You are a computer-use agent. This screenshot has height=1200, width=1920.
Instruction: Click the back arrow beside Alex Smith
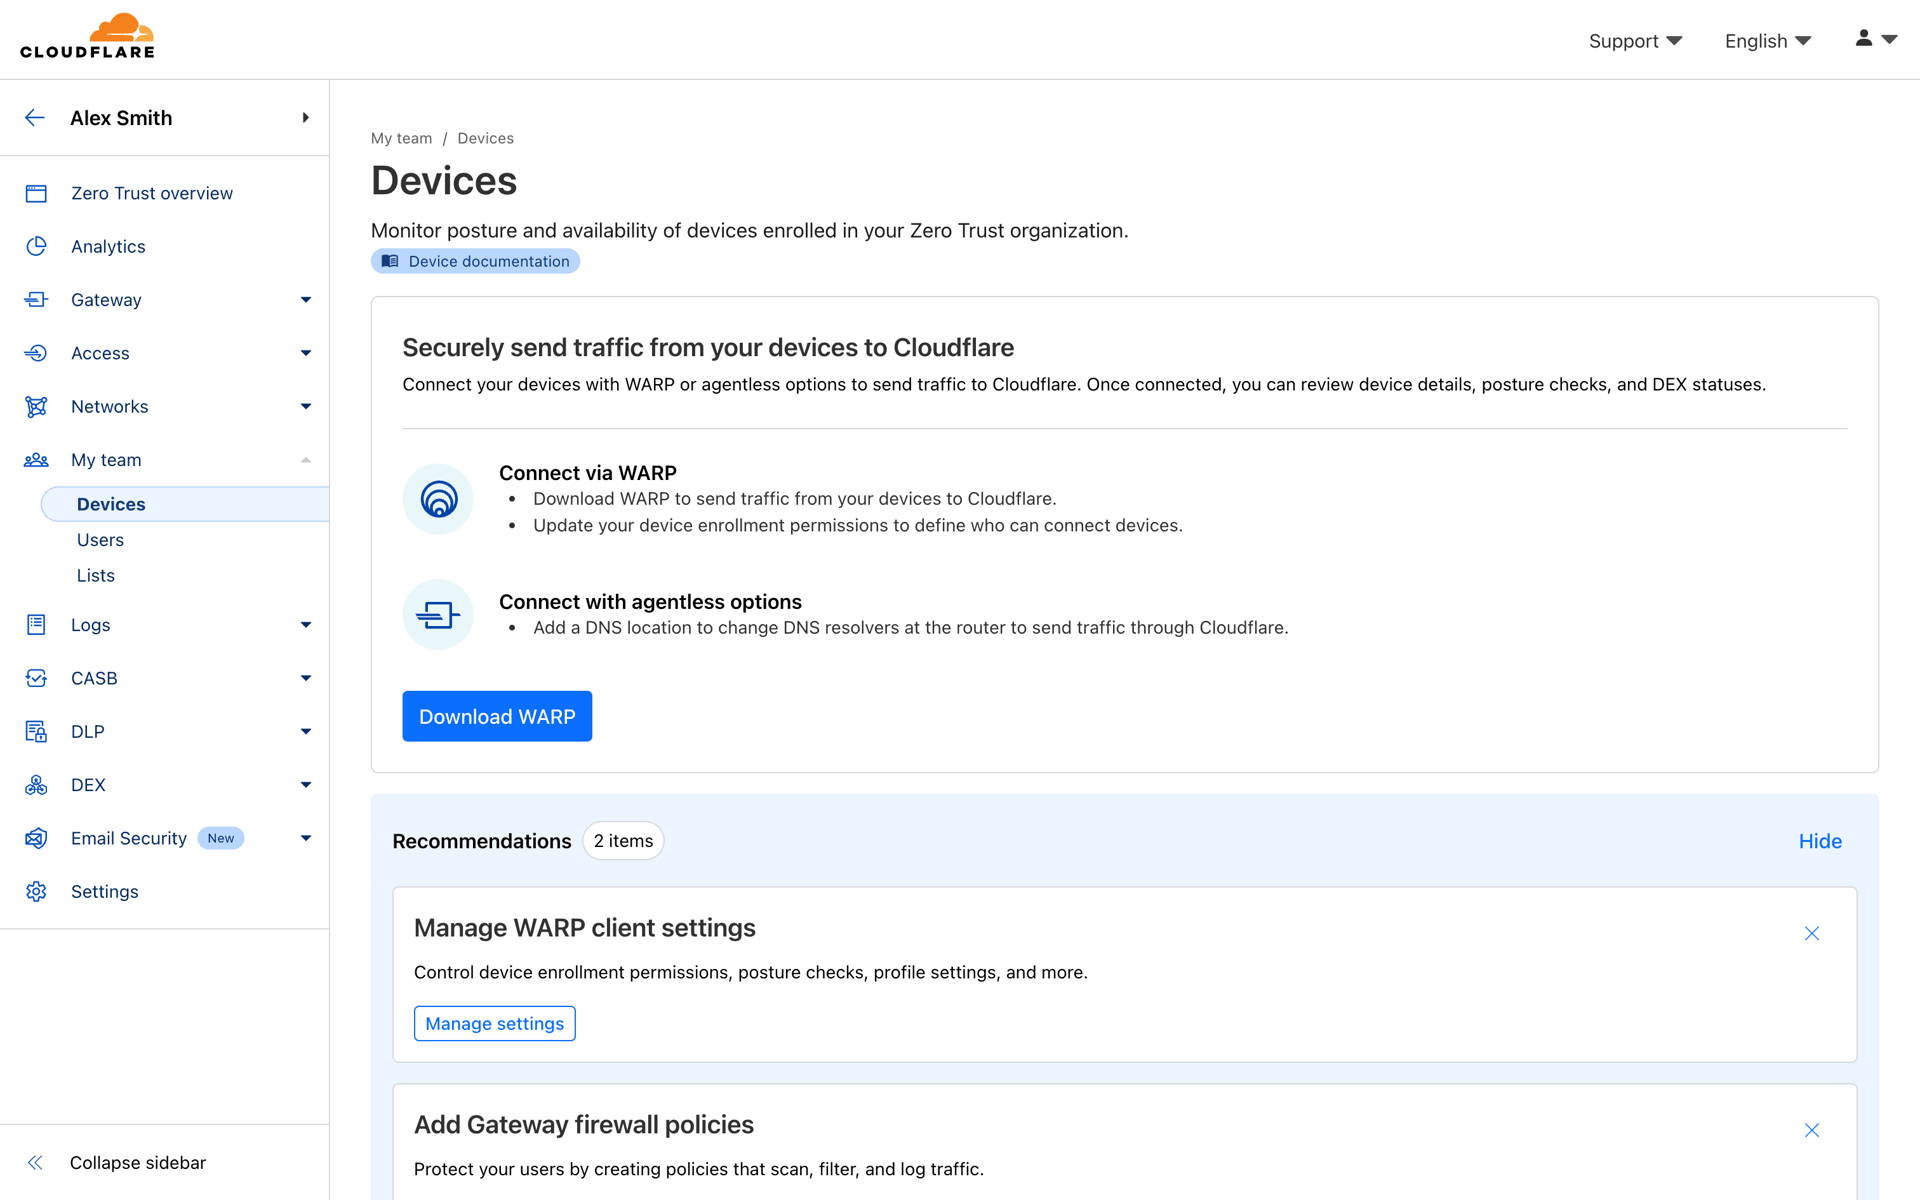coord(35,118)
